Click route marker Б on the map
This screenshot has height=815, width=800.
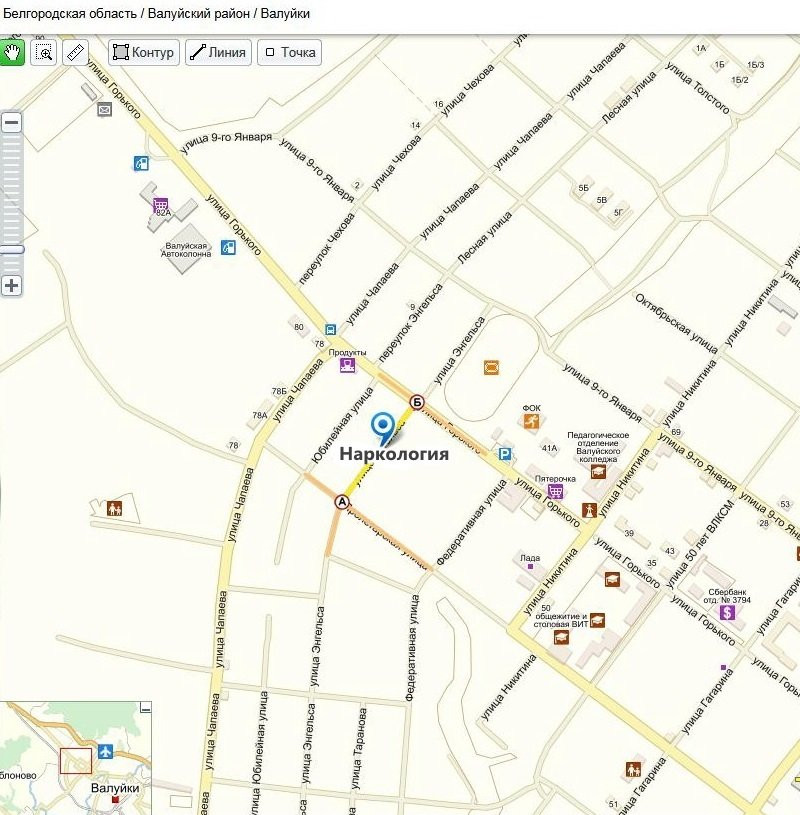coord(417,402)
